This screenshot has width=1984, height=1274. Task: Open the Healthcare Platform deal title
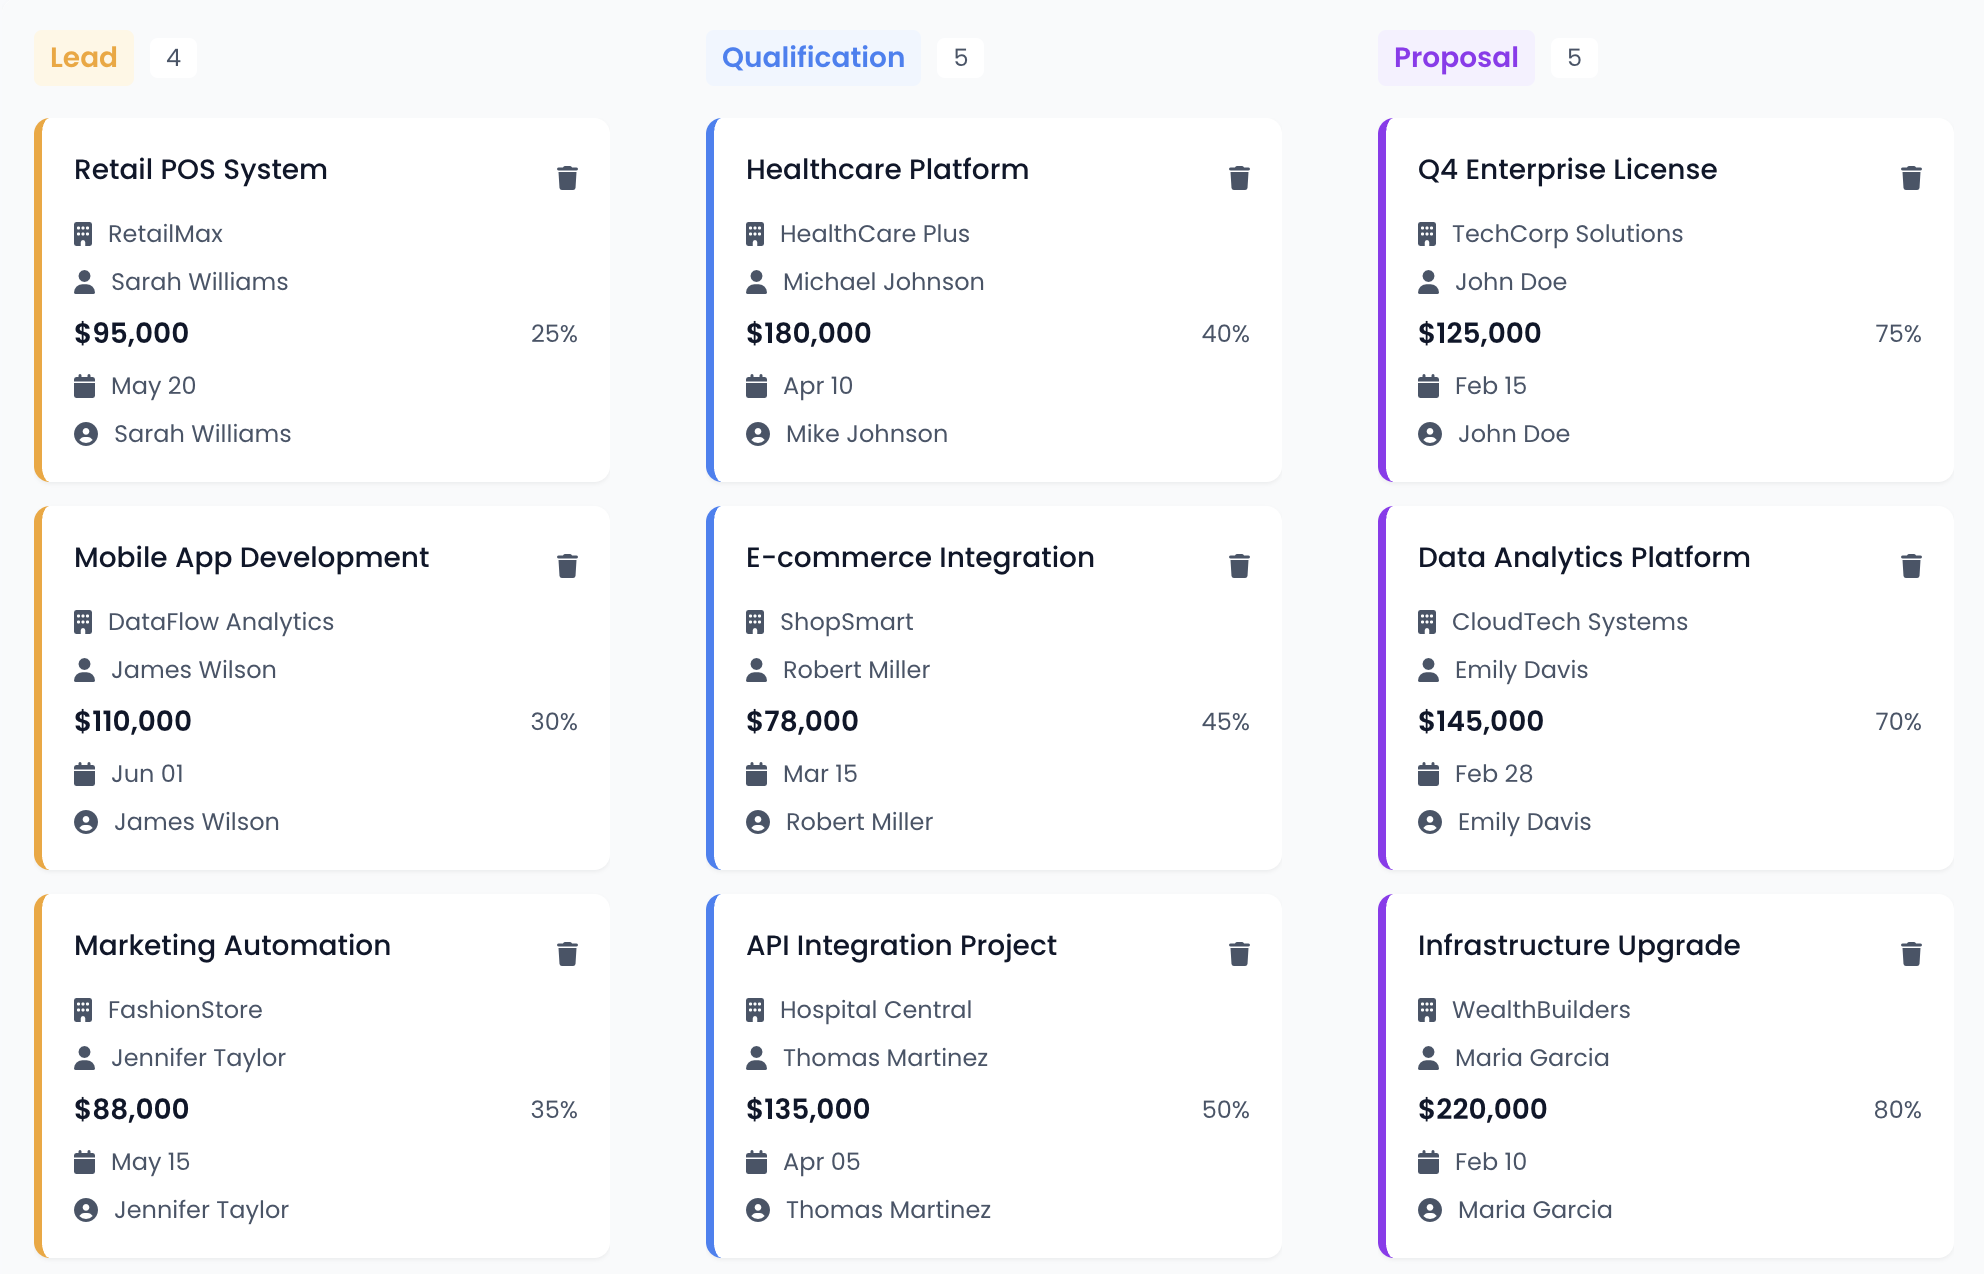(887, 170)
